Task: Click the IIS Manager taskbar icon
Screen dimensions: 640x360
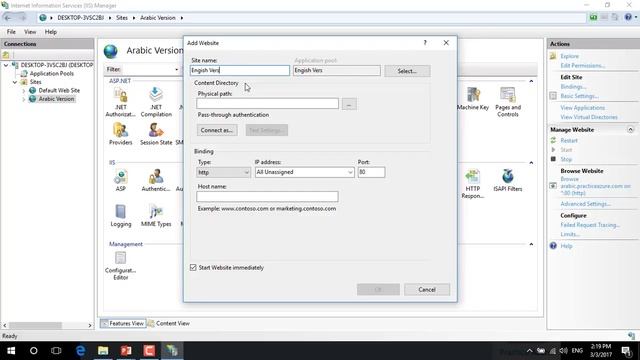Action: point(172,351)
